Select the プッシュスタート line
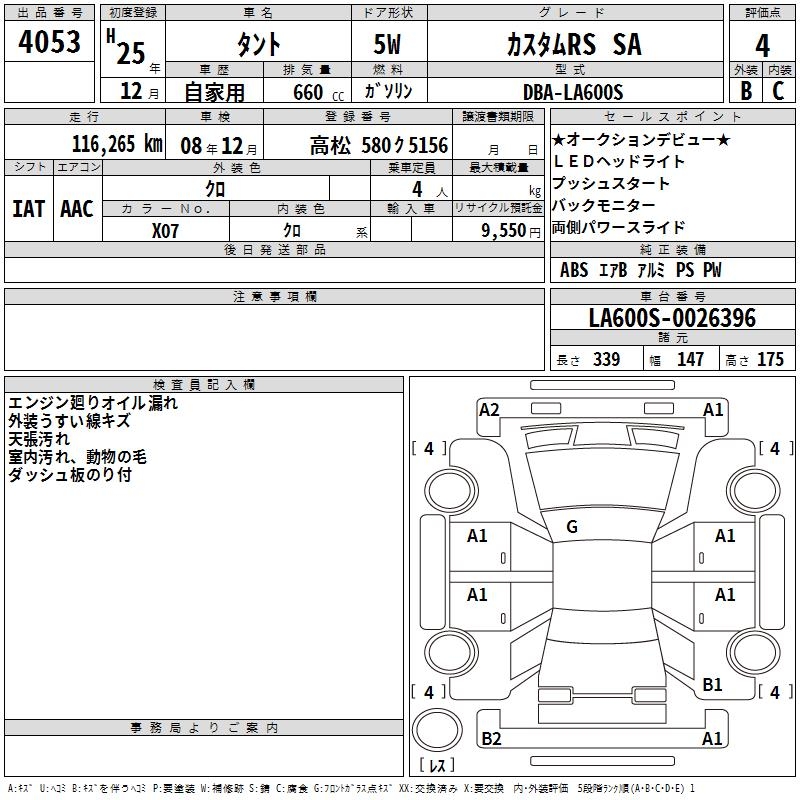Viewport: 800px width, 800px height. pyautogui.click(x=611, y=183)
